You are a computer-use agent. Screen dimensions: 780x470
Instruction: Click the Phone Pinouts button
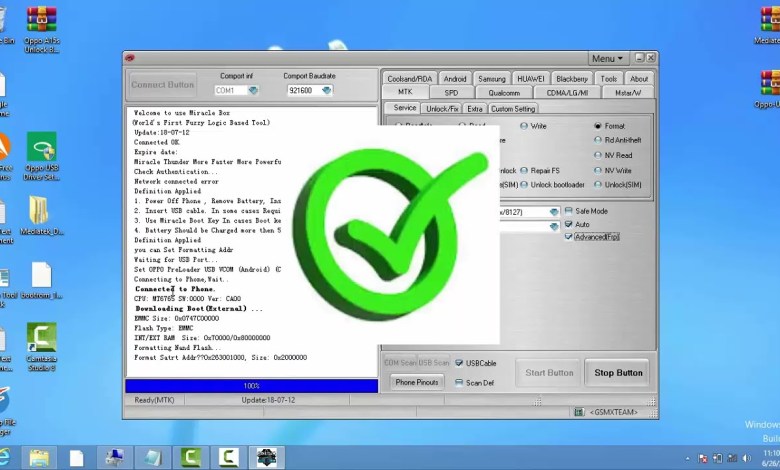(x=417, y=382)
